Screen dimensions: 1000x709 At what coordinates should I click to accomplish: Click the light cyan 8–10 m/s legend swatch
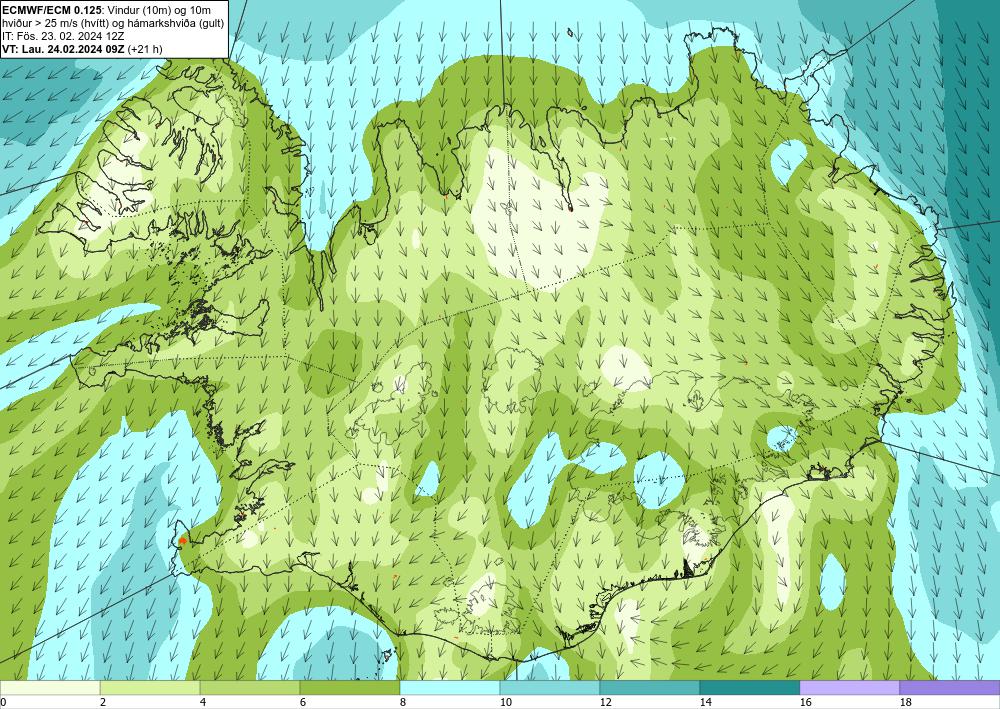click(450, 688)
